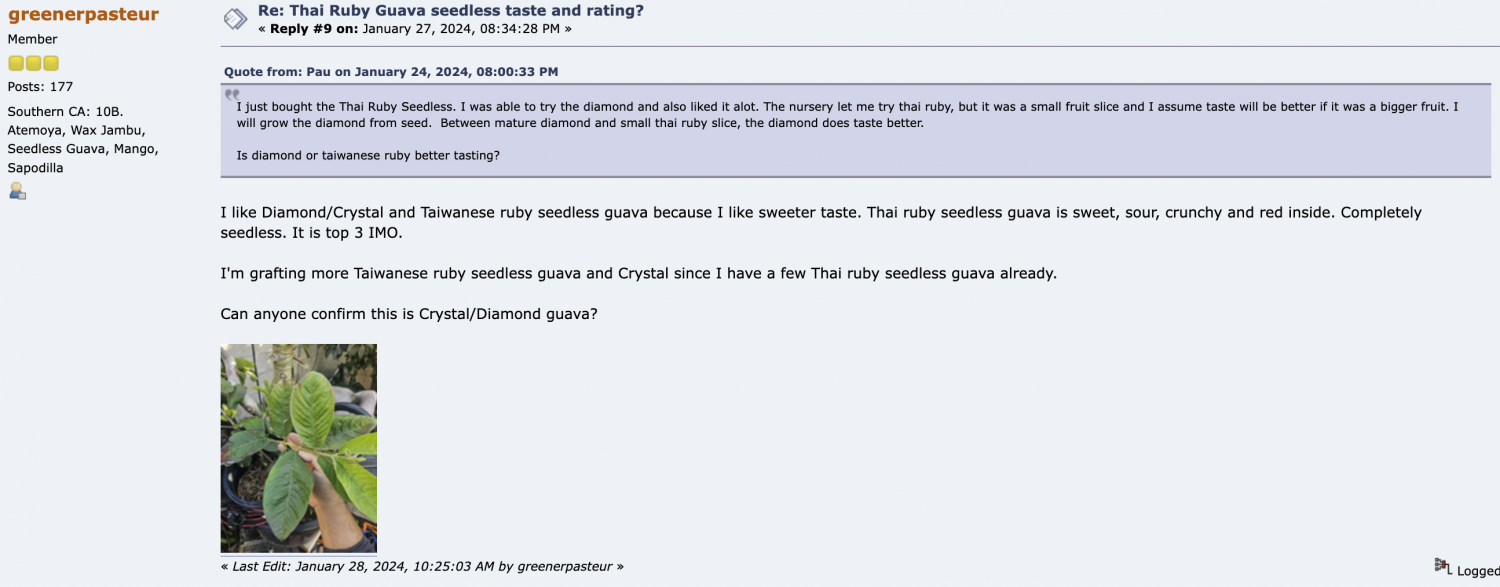
Task: Open the post title link about Thai Ruby Guava
Action: [450, 11]
